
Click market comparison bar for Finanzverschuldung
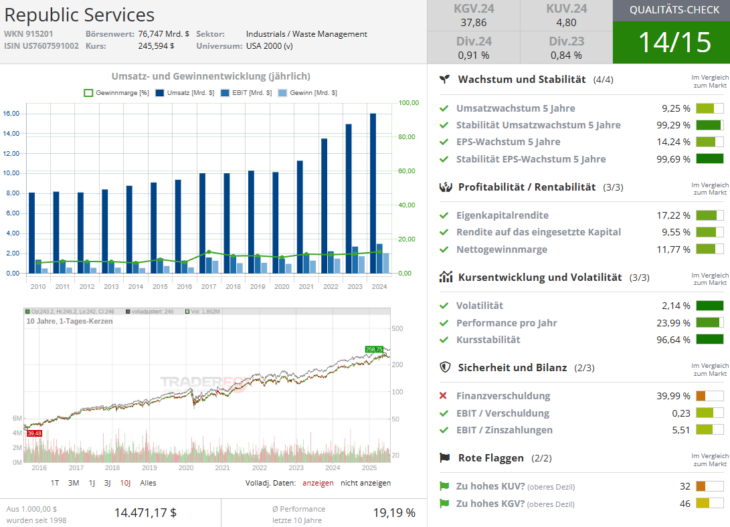point(710,396)
